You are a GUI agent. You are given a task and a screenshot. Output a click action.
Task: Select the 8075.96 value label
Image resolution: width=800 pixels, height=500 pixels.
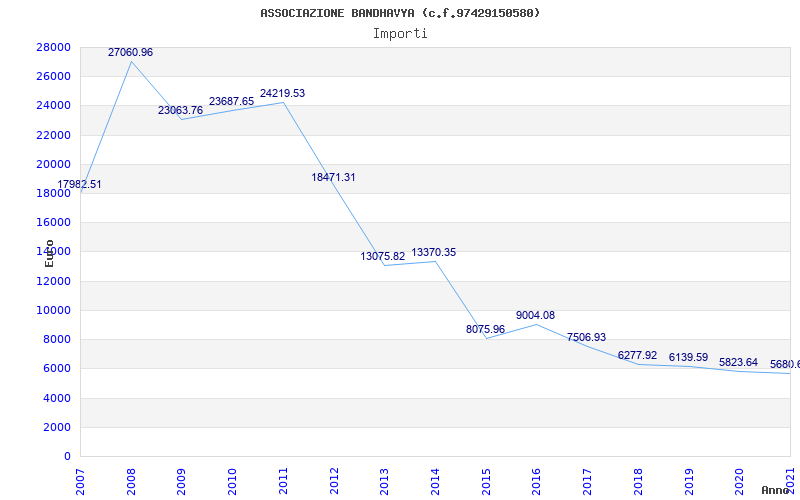coord(485,329)
